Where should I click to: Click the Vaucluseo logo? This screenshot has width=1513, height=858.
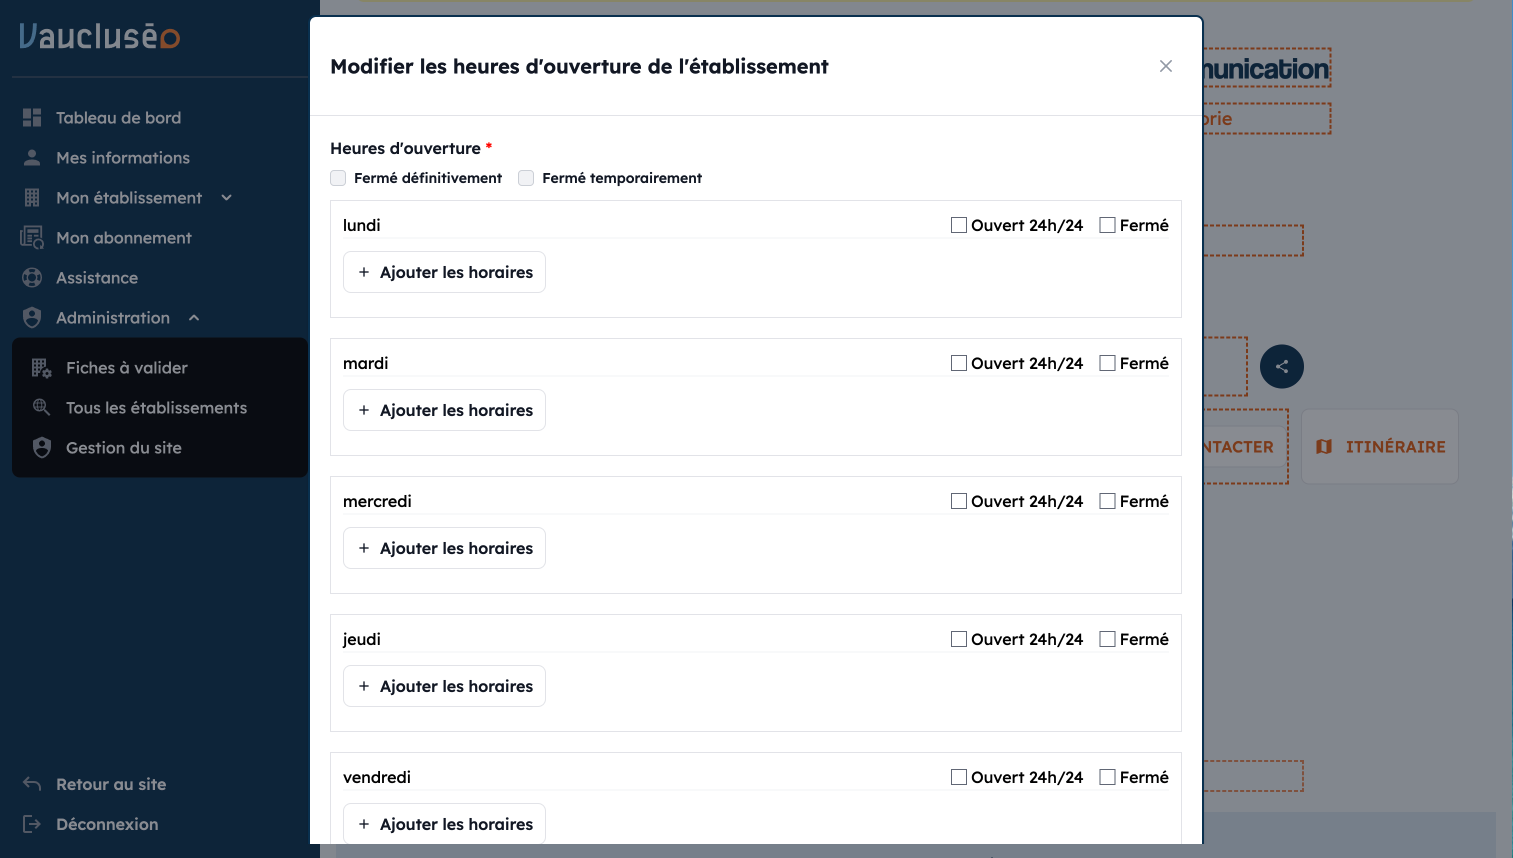[100, 37]
